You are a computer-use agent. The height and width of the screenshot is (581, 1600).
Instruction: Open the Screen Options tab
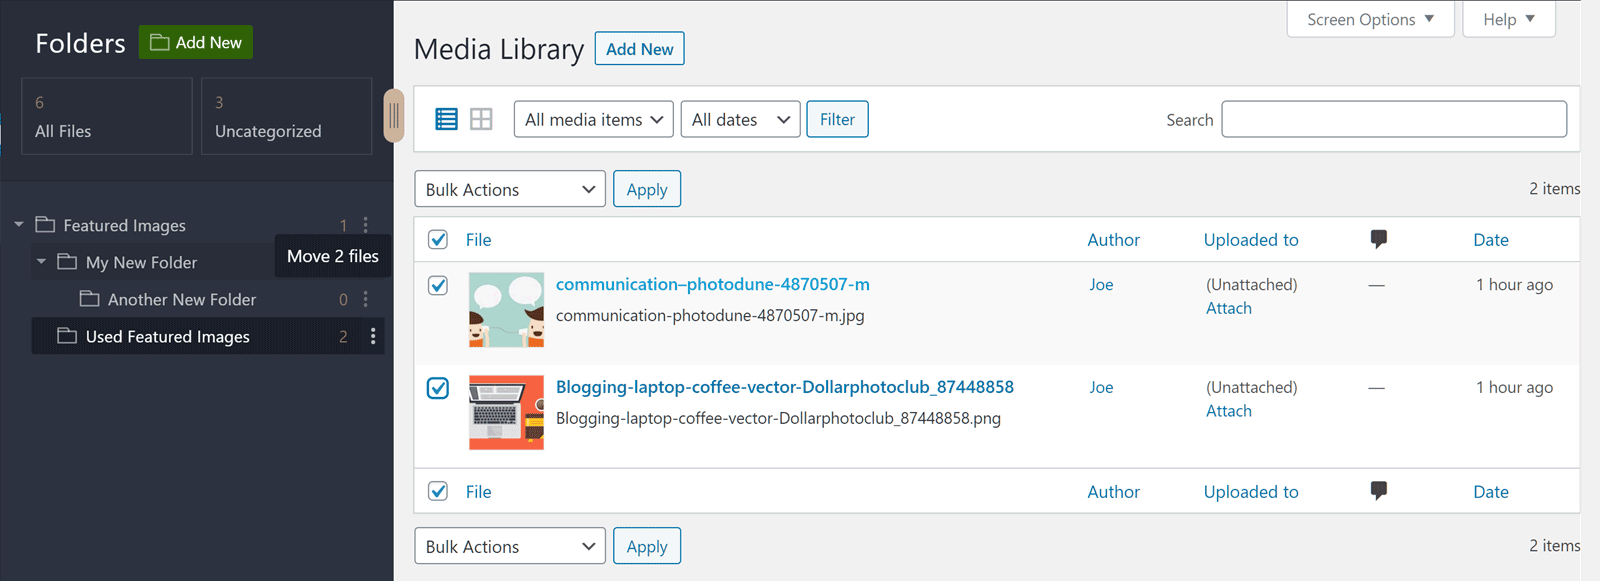(x=1370, y=19)
